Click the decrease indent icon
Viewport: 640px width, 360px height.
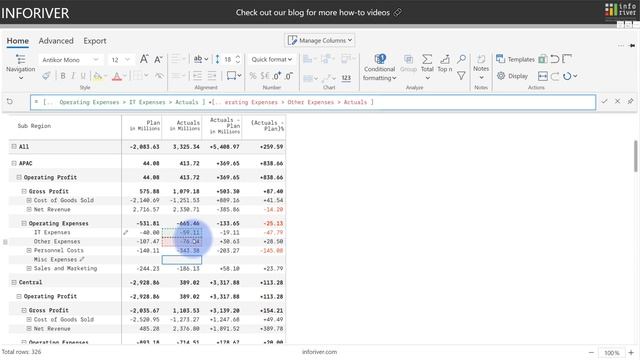coord(198,76)
